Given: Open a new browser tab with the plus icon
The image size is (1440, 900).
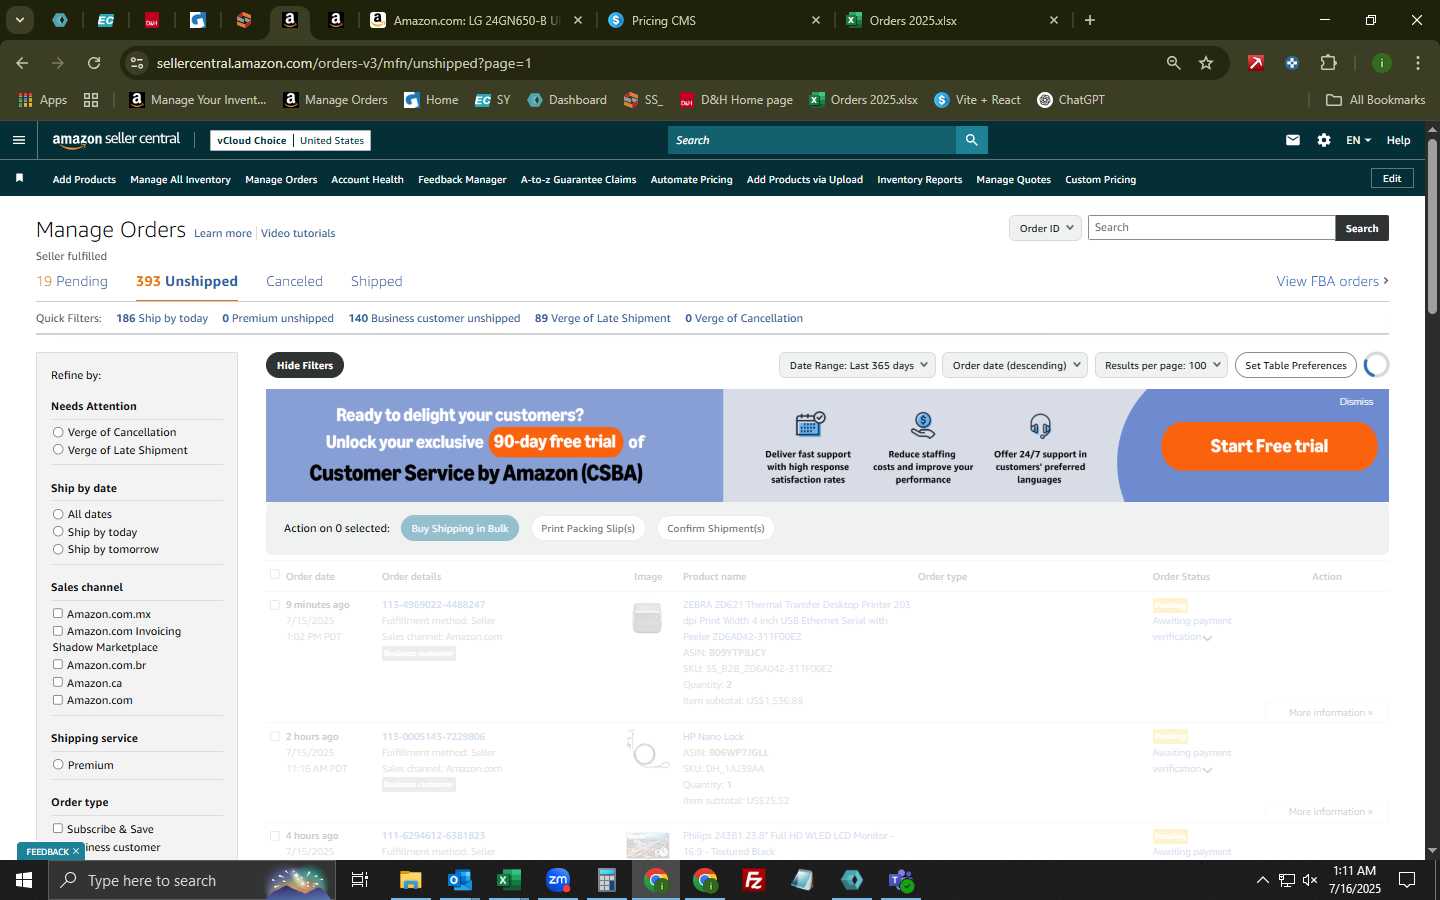Looking at the screenshot, I should coord(1090,20).
